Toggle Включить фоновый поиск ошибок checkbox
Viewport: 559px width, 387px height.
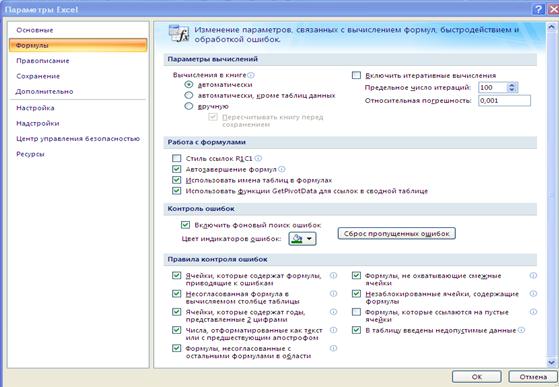coord(185,225)
